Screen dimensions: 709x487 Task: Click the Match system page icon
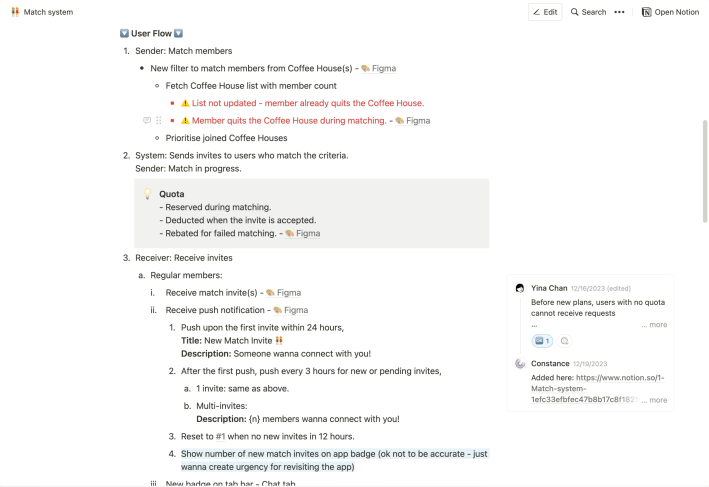[15, 12]
